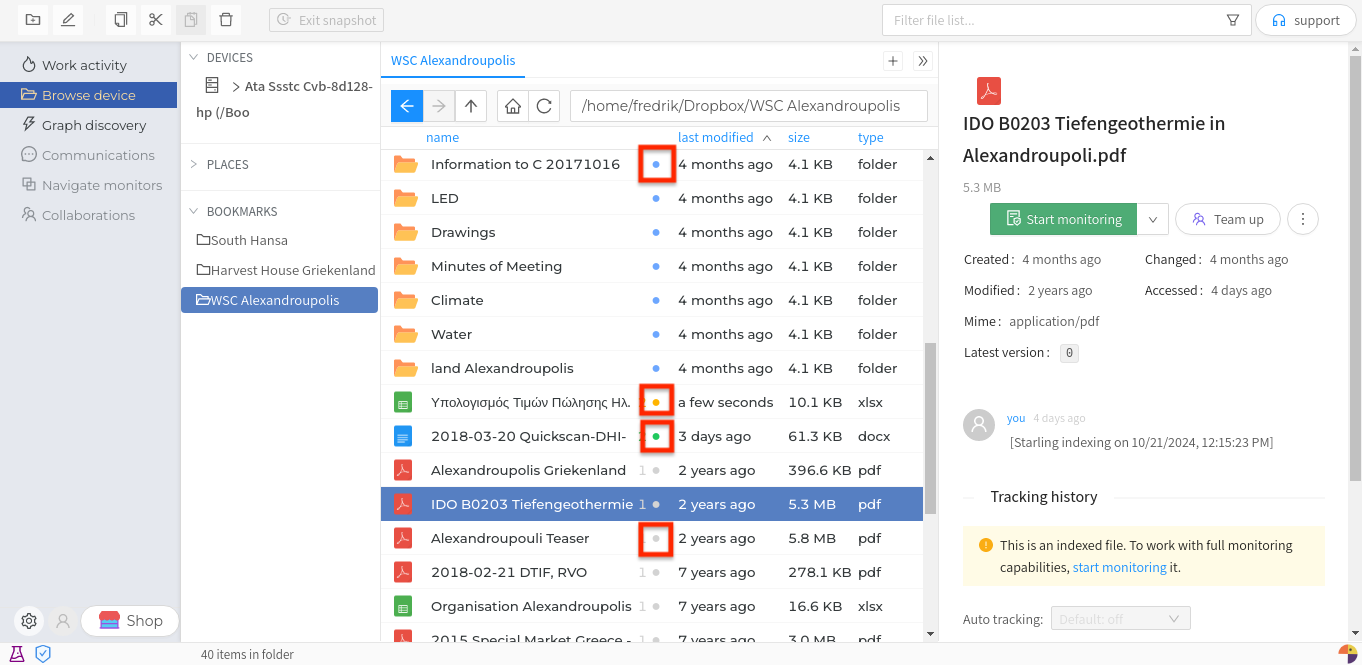
Task: Click the docx icon for 2018-03-20 Quickscan-DHI
Action: pos(402,436)
